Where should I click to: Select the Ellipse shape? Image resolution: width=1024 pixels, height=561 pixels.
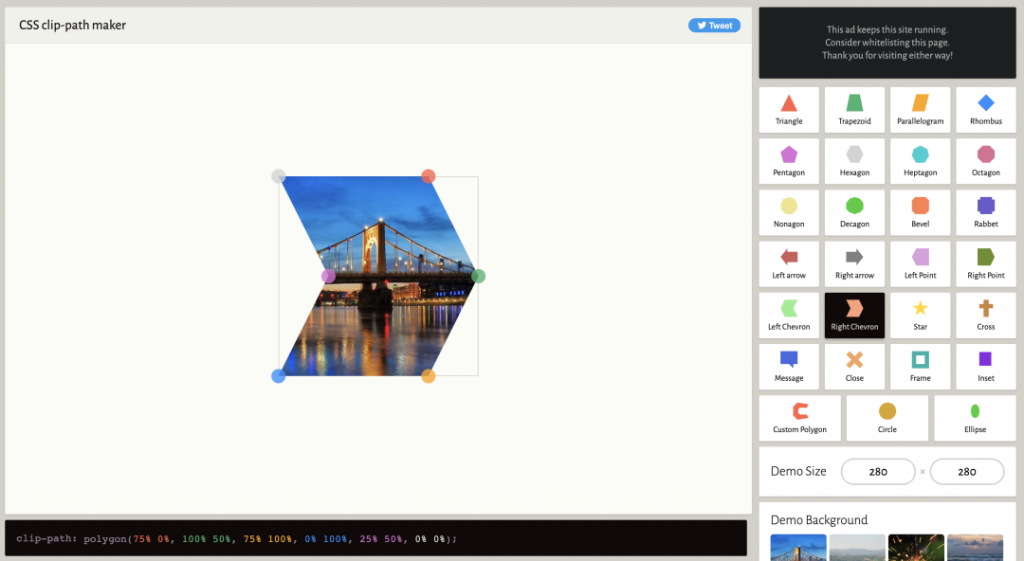click(975, 418)
